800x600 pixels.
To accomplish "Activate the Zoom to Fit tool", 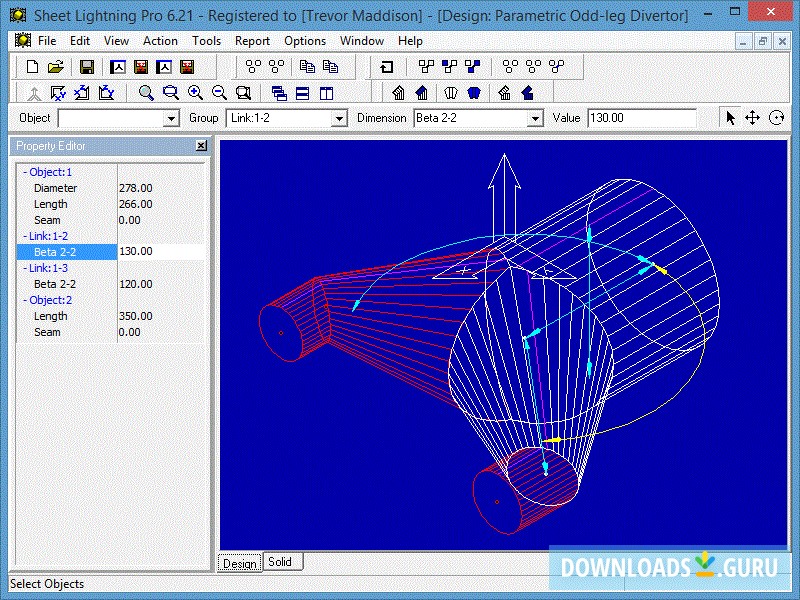I will pos(243,92).
